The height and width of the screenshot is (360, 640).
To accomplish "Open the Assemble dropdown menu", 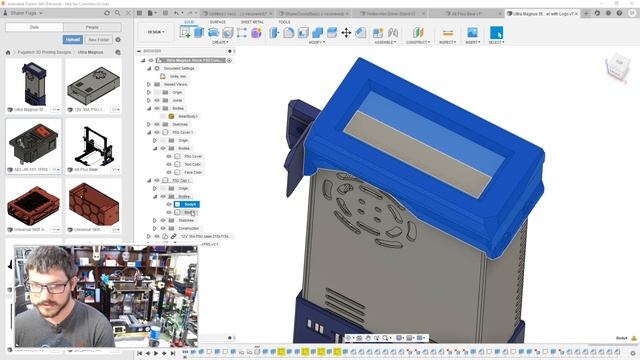I will (385, 42).
